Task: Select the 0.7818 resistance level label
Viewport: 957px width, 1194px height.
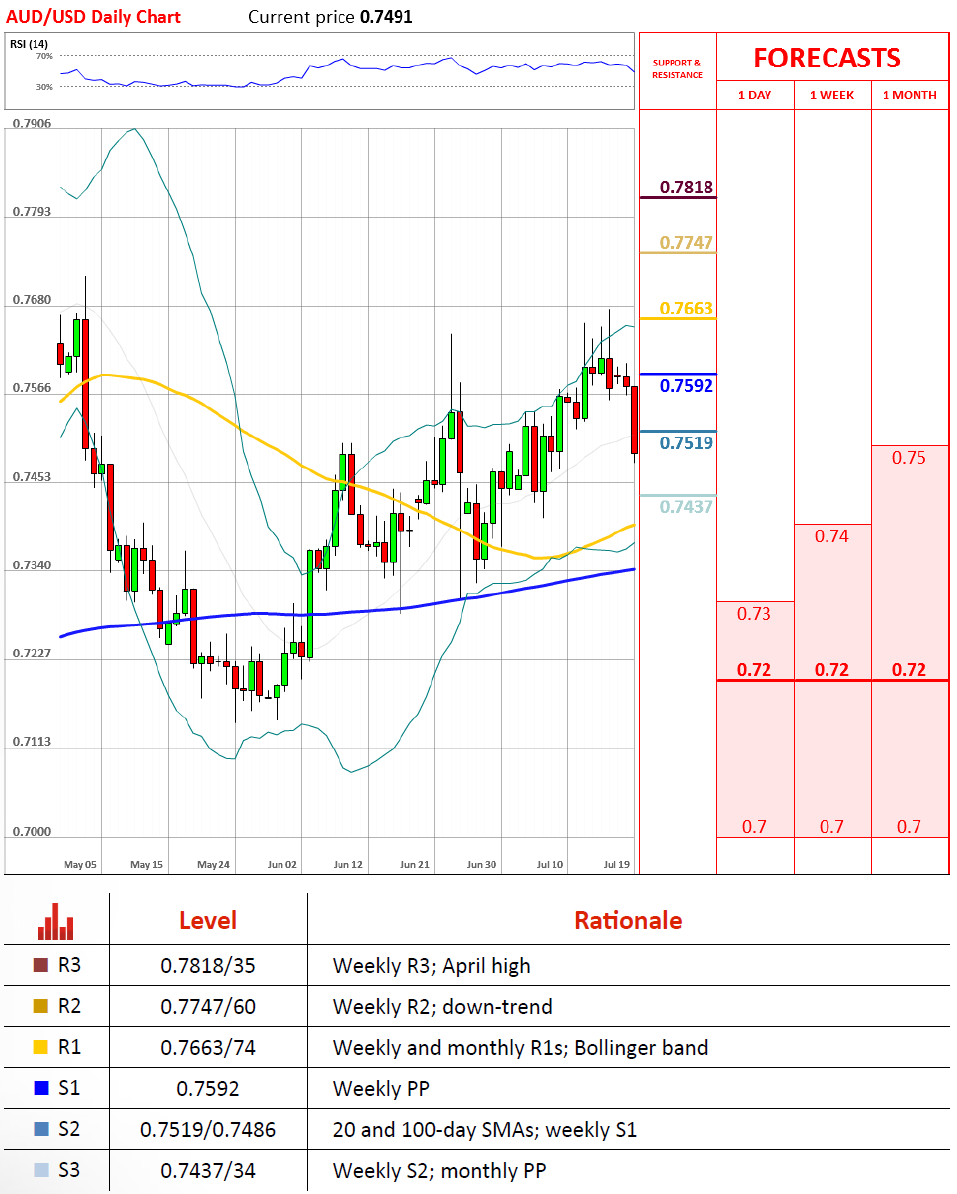Action: click(x=686, y=187)
